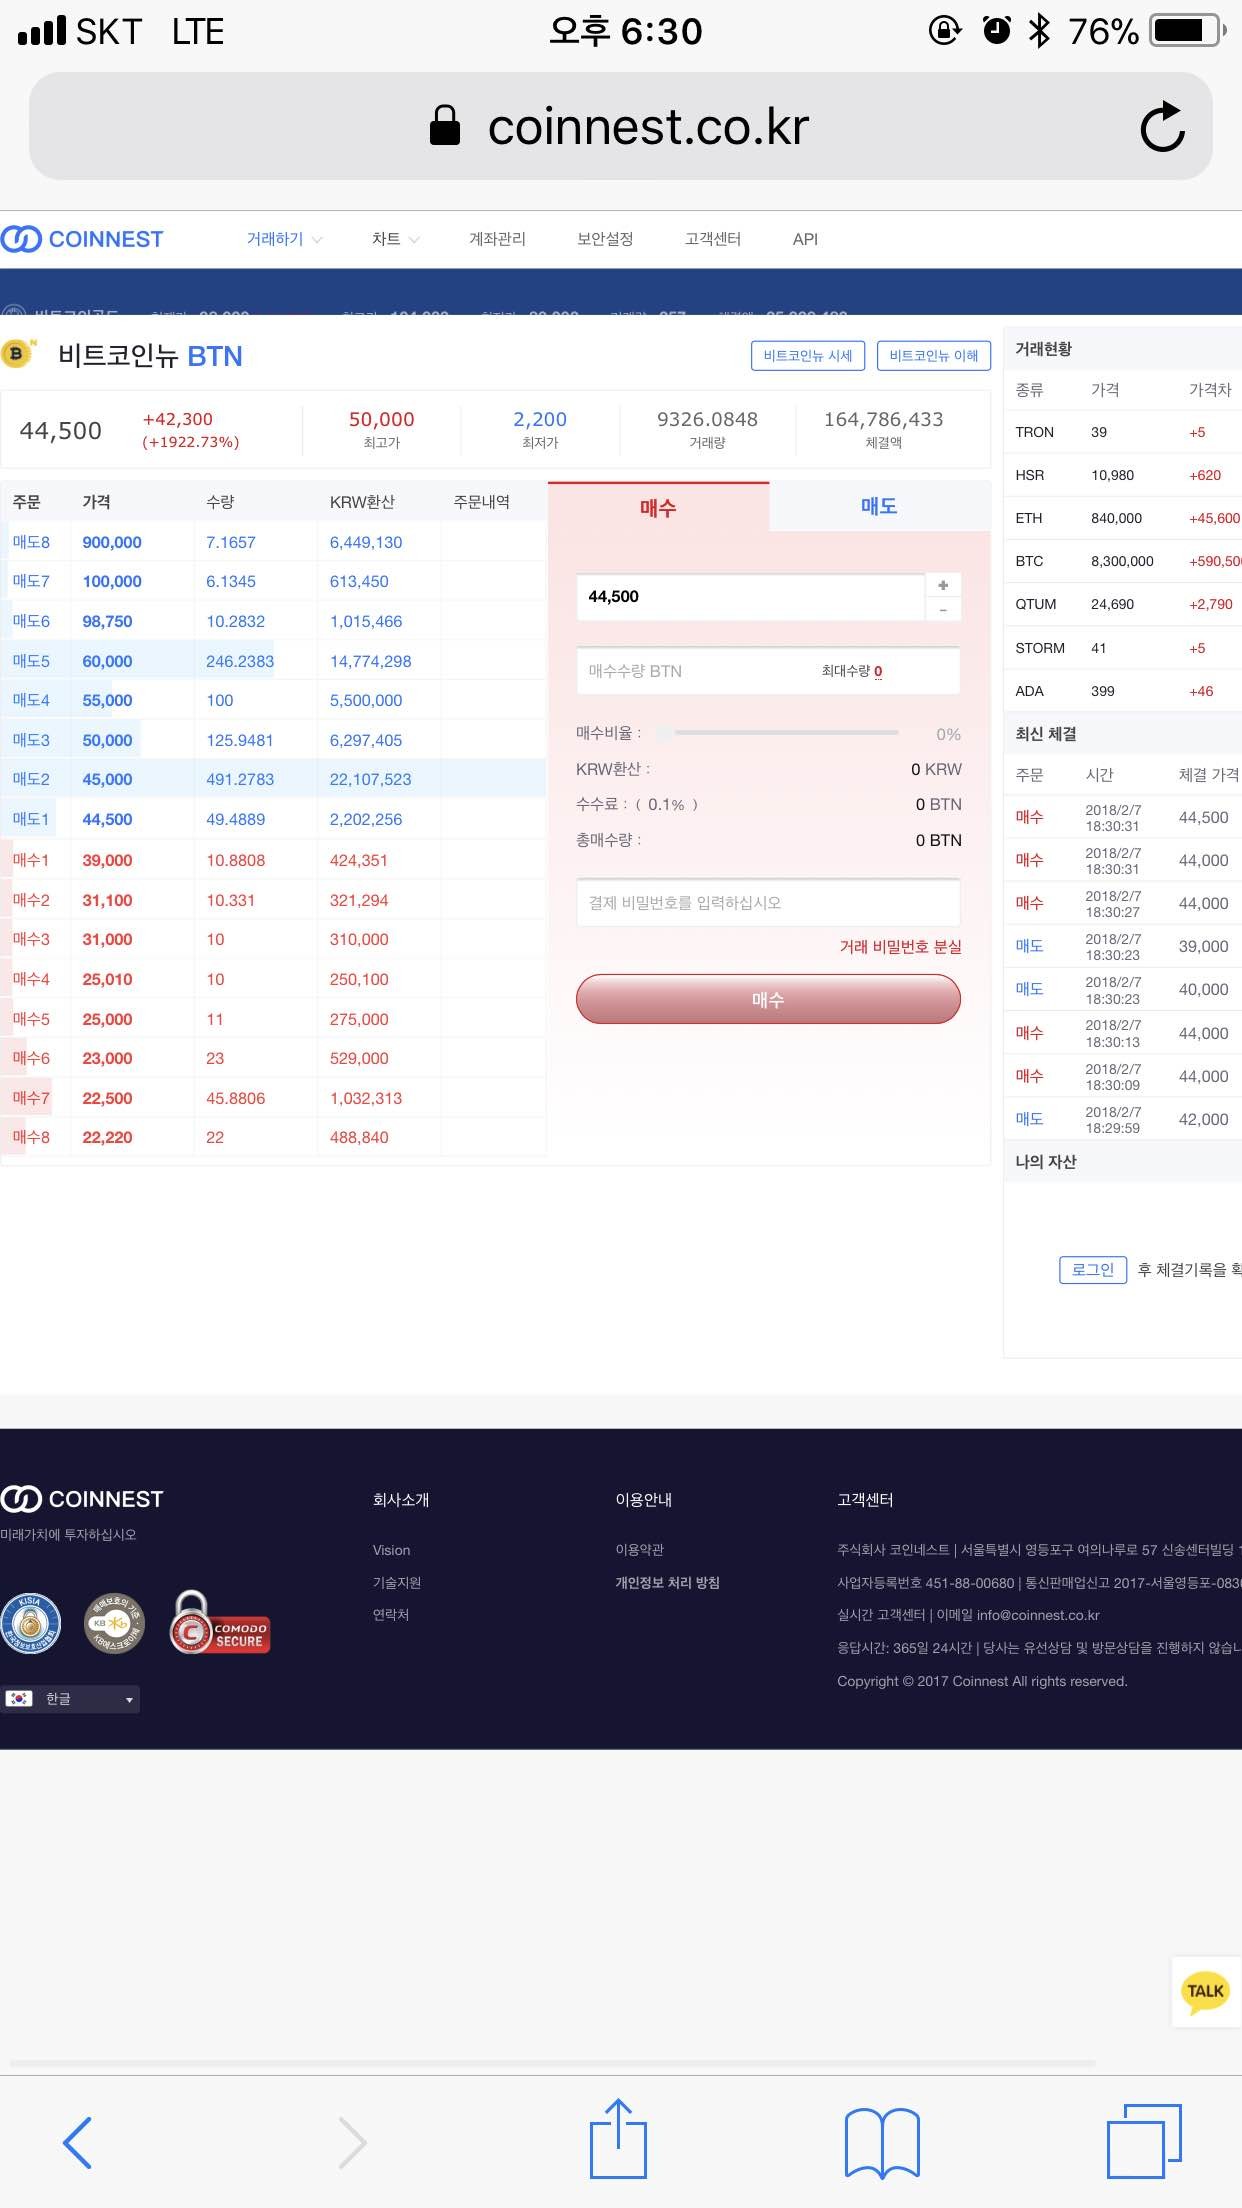This screenshot has height=2208, width=1242.
Task: Click the Coinnest logo in header
Action: click(83, 239)
